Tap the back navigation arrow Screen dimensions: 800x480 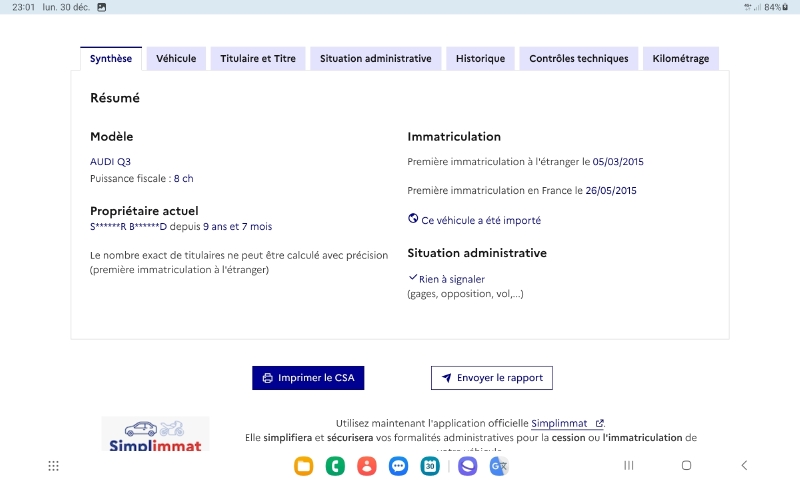(x=744, y=465)
